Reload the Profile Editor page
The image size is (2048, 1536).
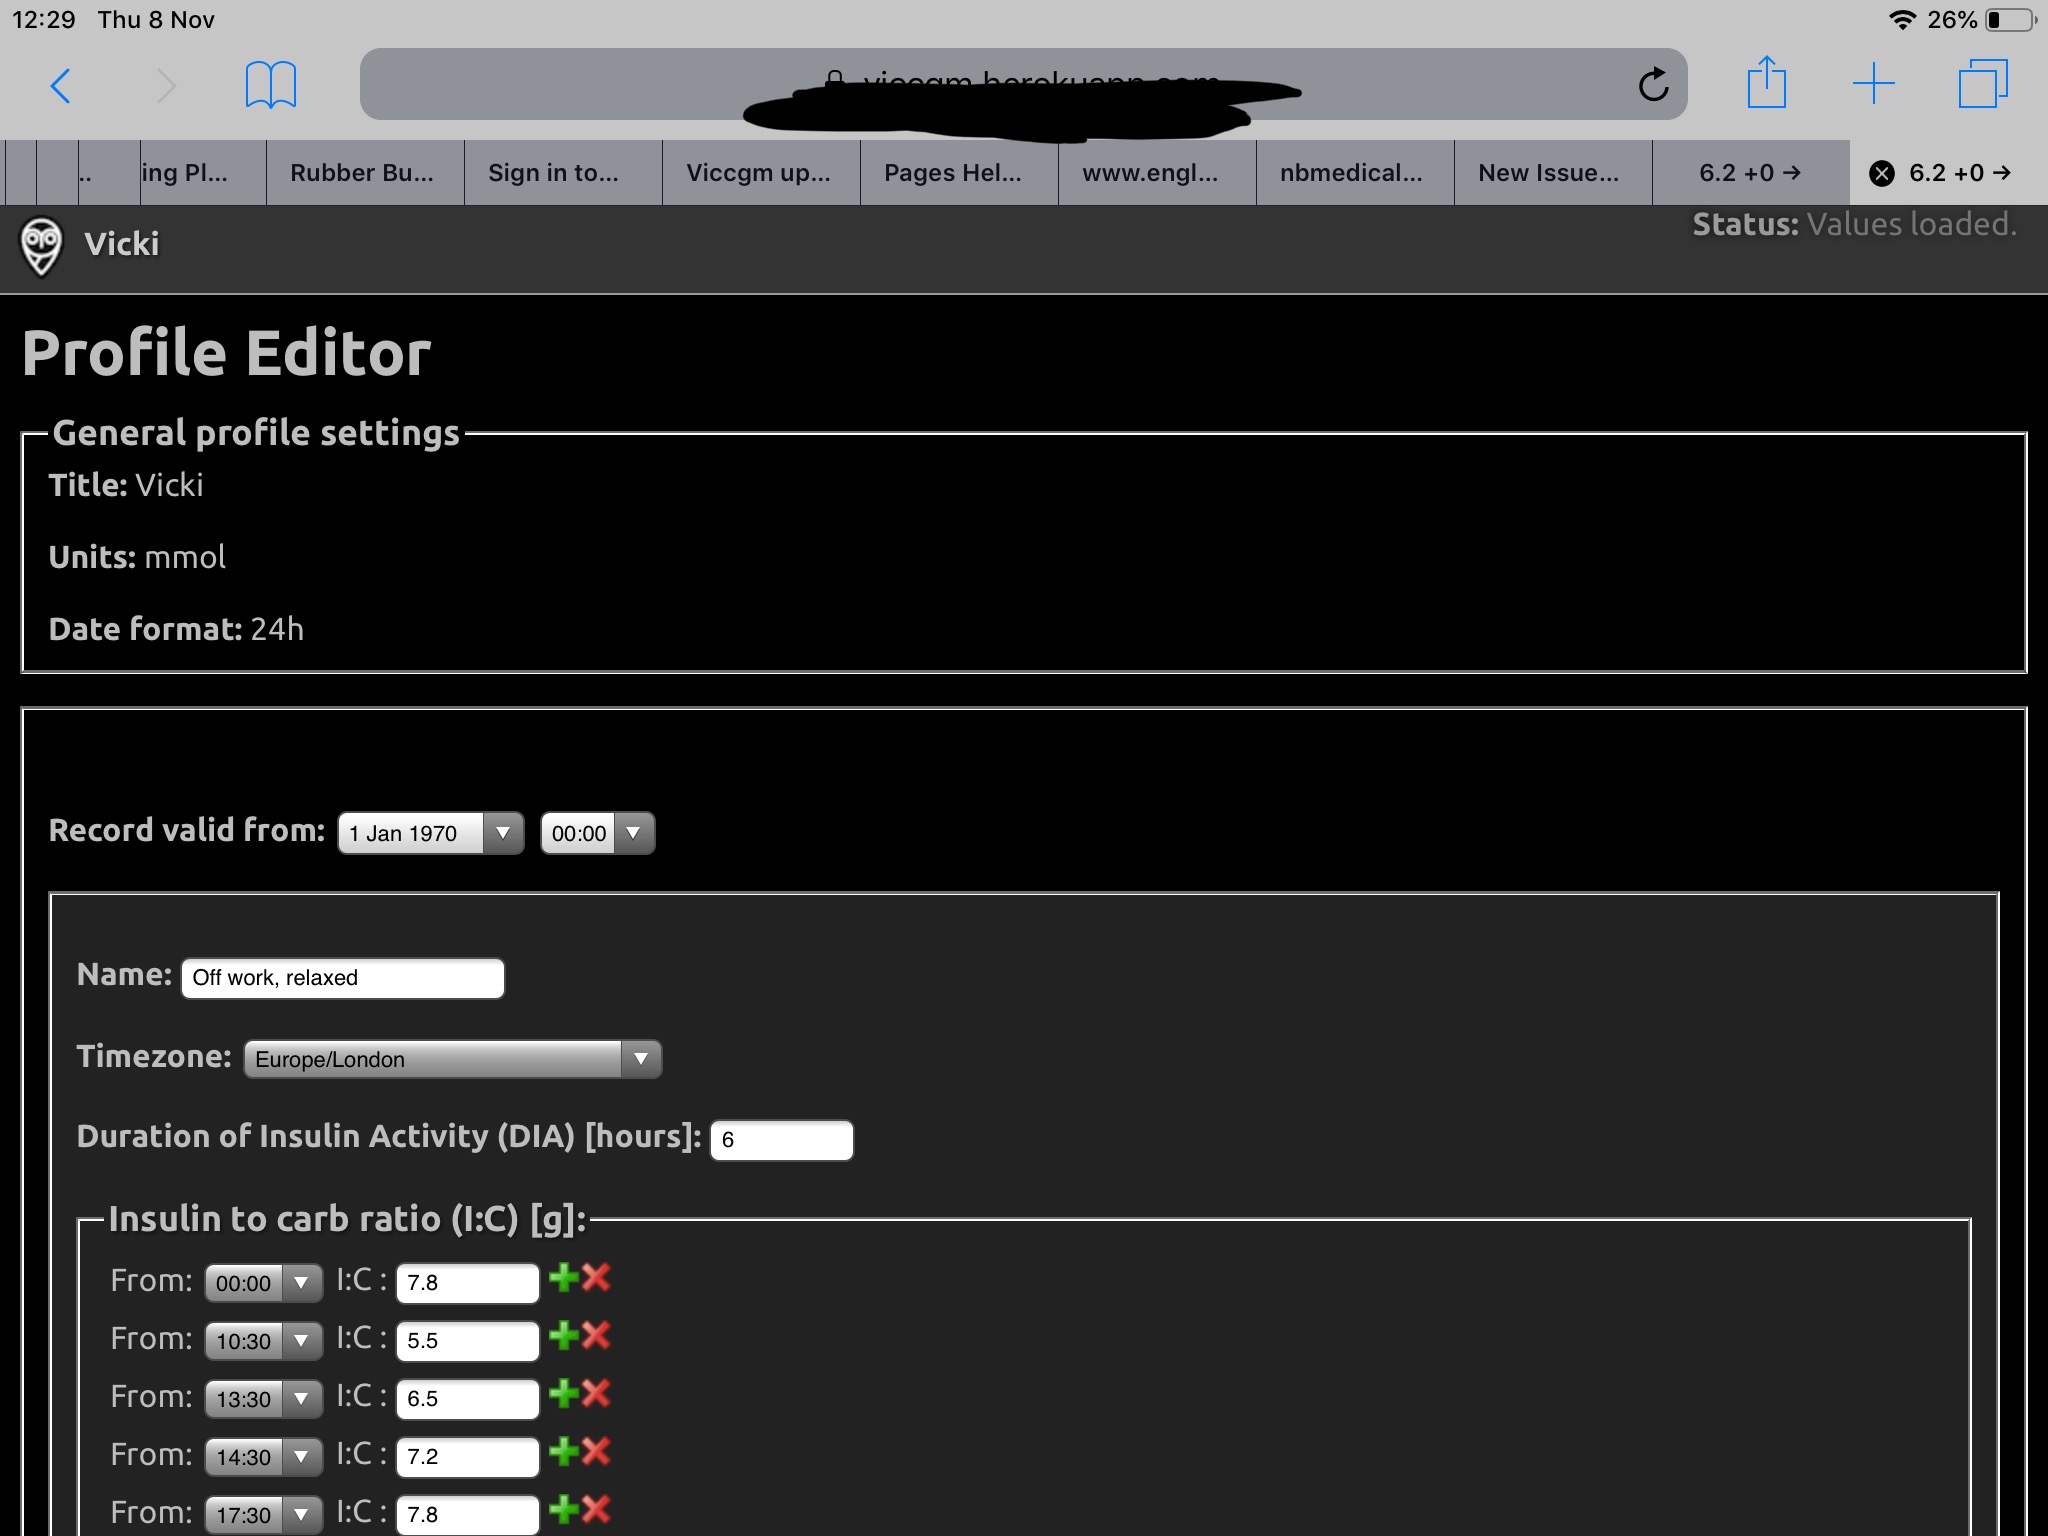1654,83
